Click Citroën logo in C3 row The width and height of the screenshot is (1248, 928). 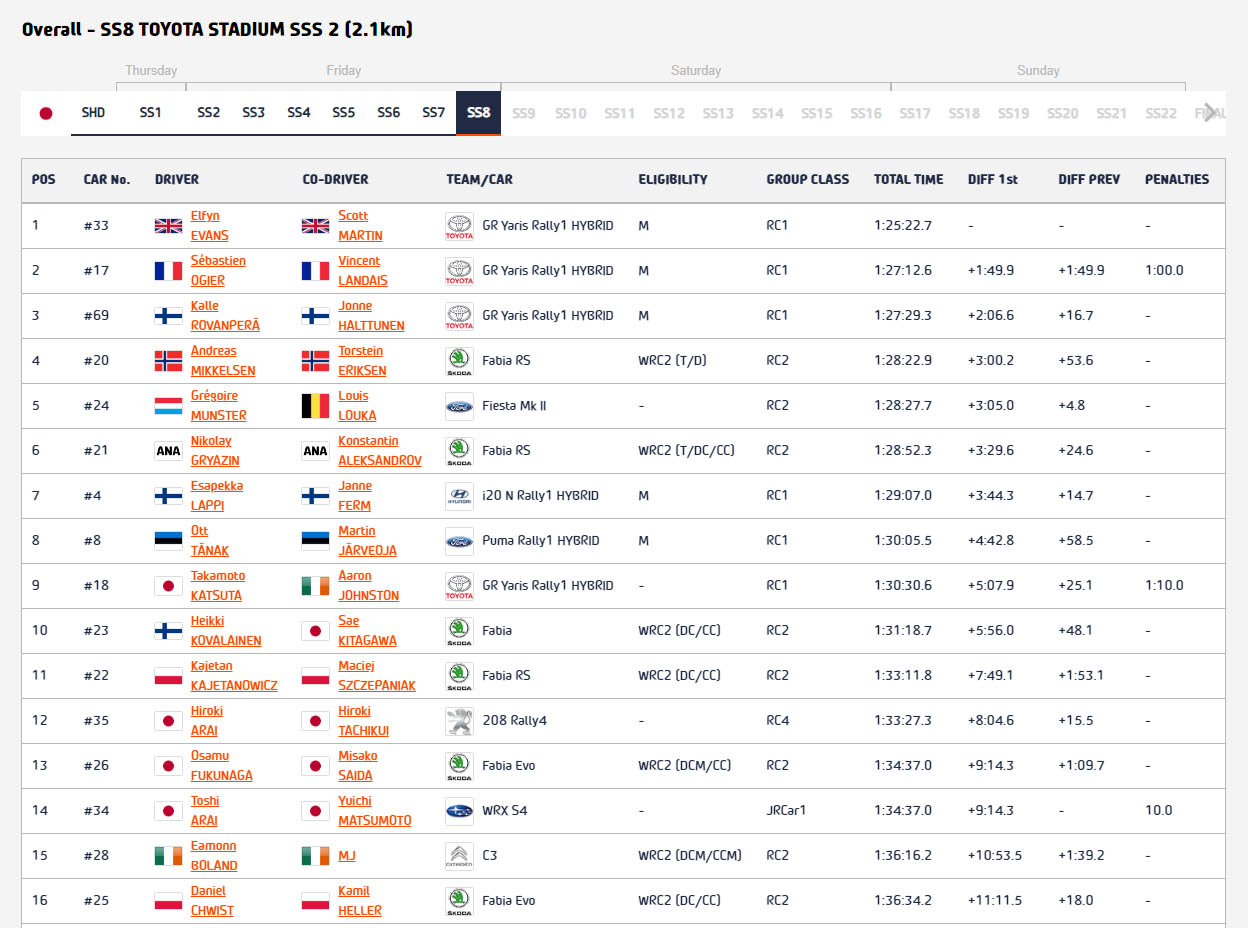pos(459,856)
